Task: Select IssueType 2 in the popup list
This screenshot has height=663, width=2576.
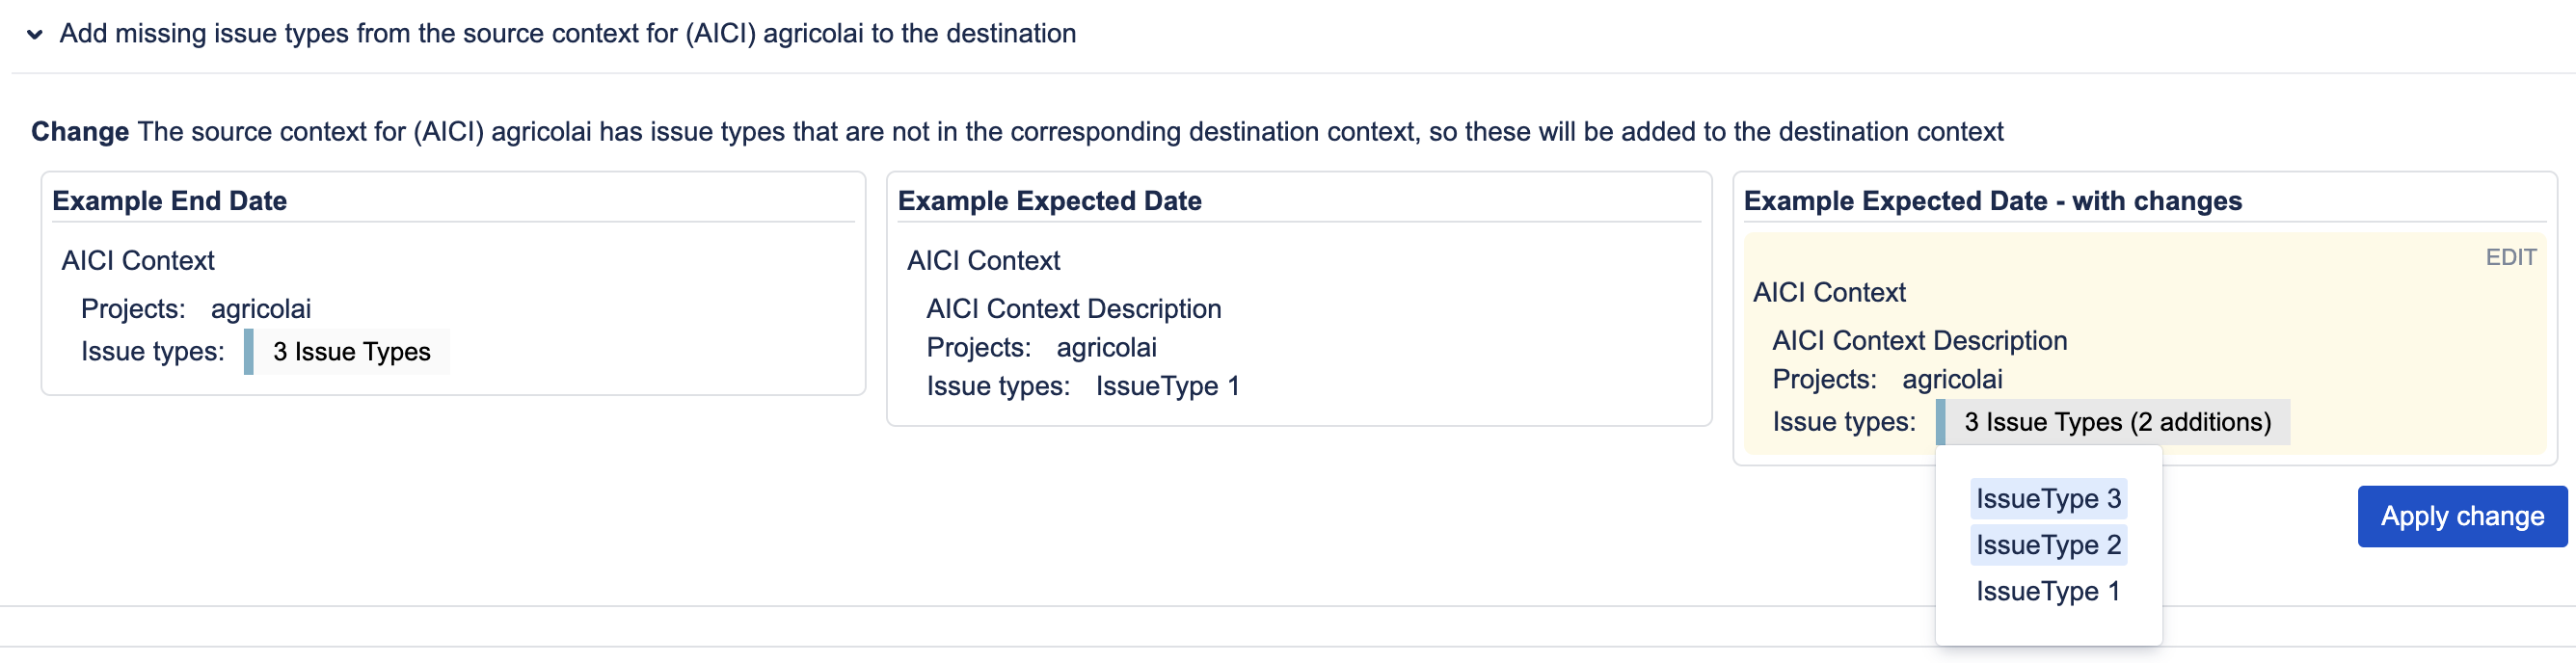Action: pyautogui.click(x=2048, y=545)
